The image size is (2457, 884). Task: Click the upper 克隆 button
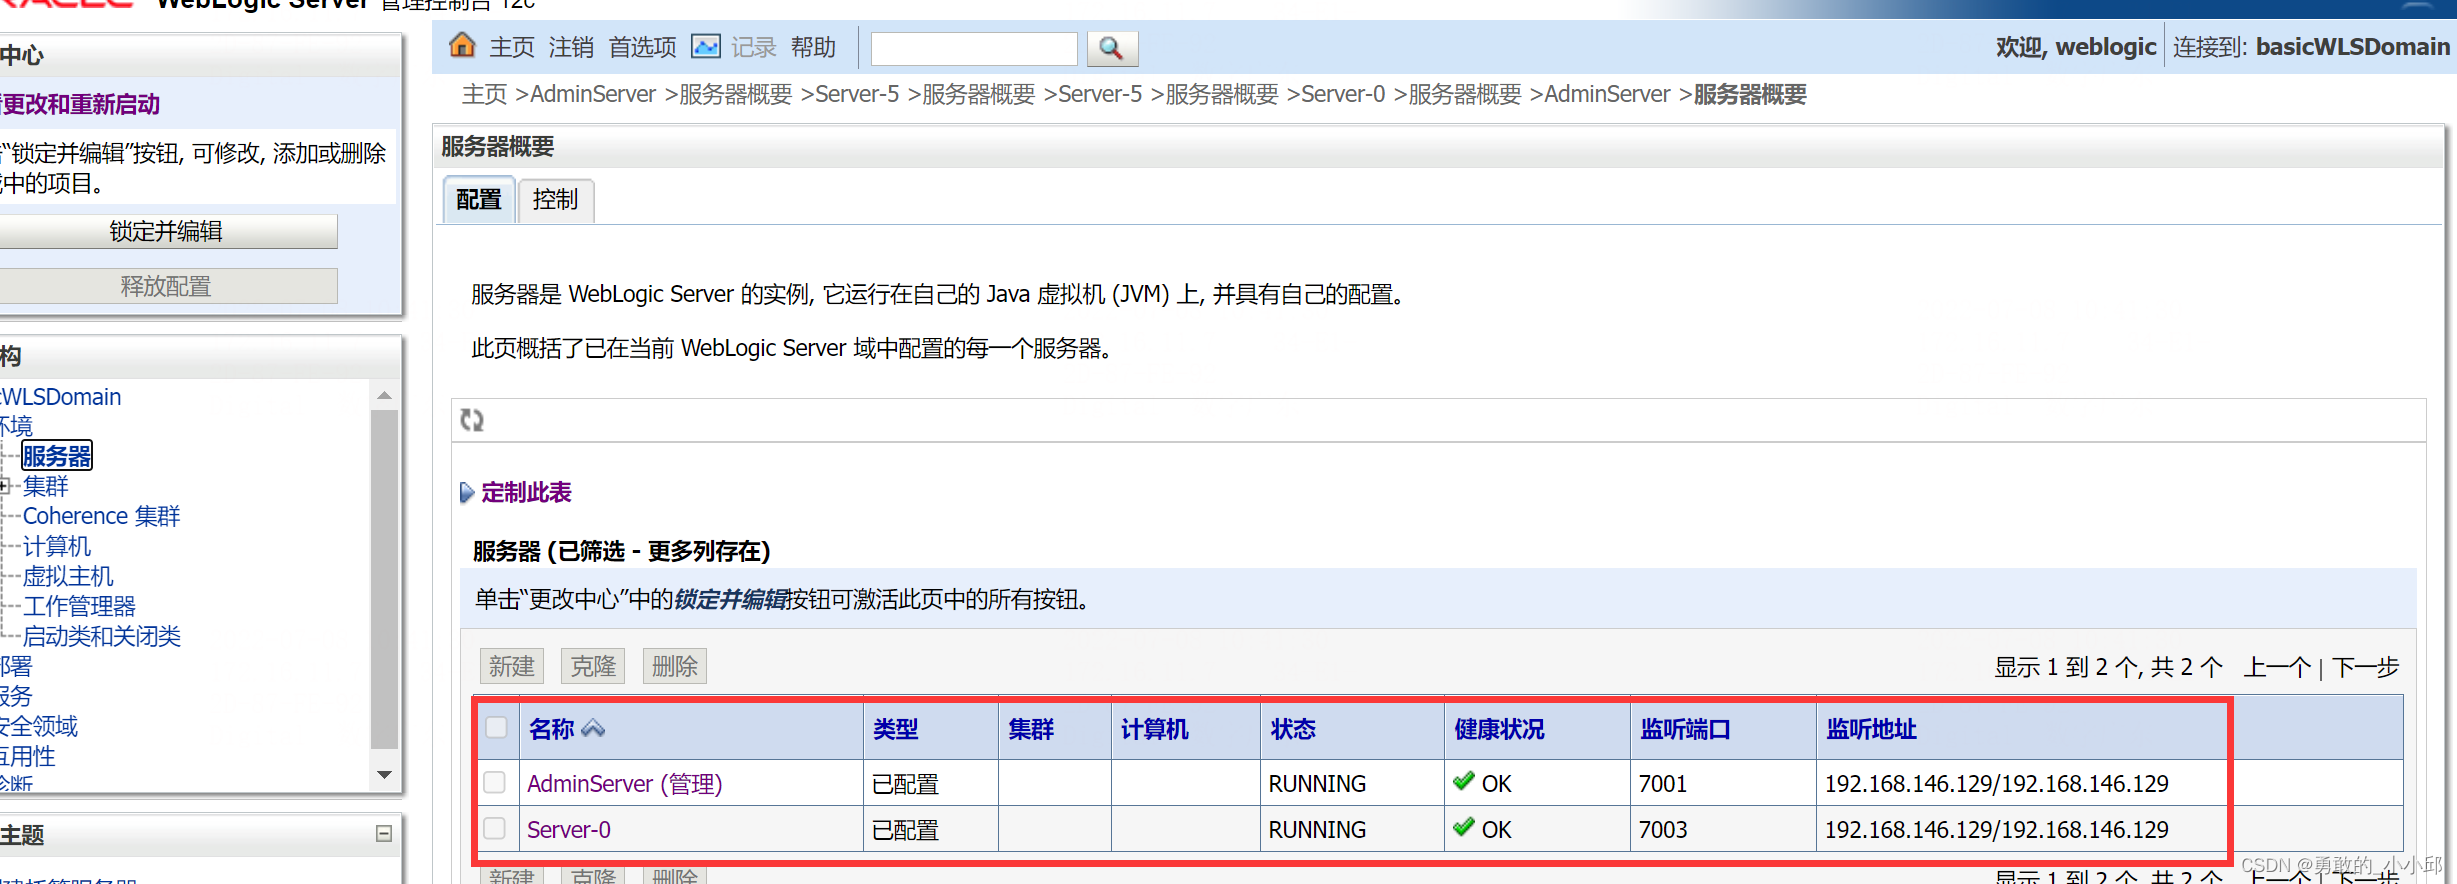coord(593,666)
